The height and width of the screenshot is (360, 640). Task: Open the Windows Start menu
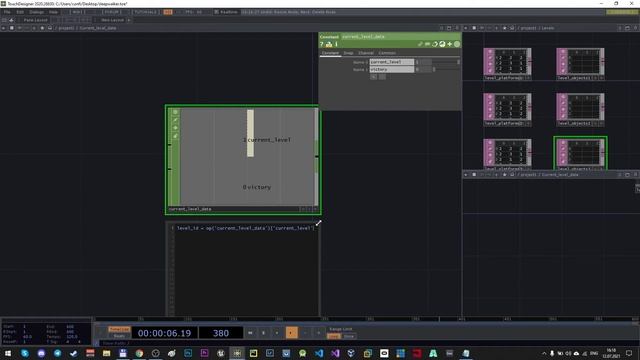coord(8,353)
